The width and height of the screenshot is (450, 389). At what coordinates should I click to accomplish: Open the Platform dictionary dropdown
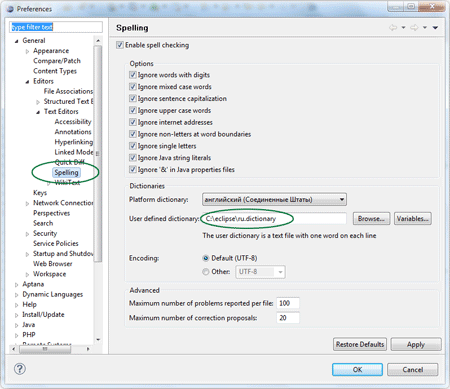(x=274, y=199)
